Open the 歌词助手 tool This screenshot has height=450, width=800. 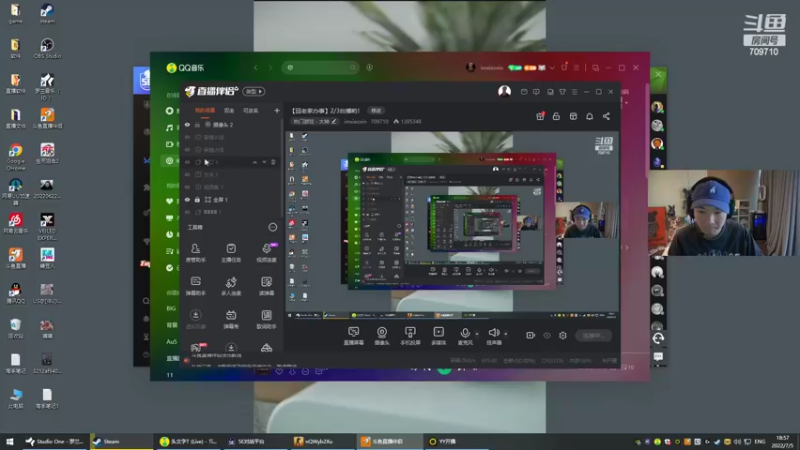266,319
